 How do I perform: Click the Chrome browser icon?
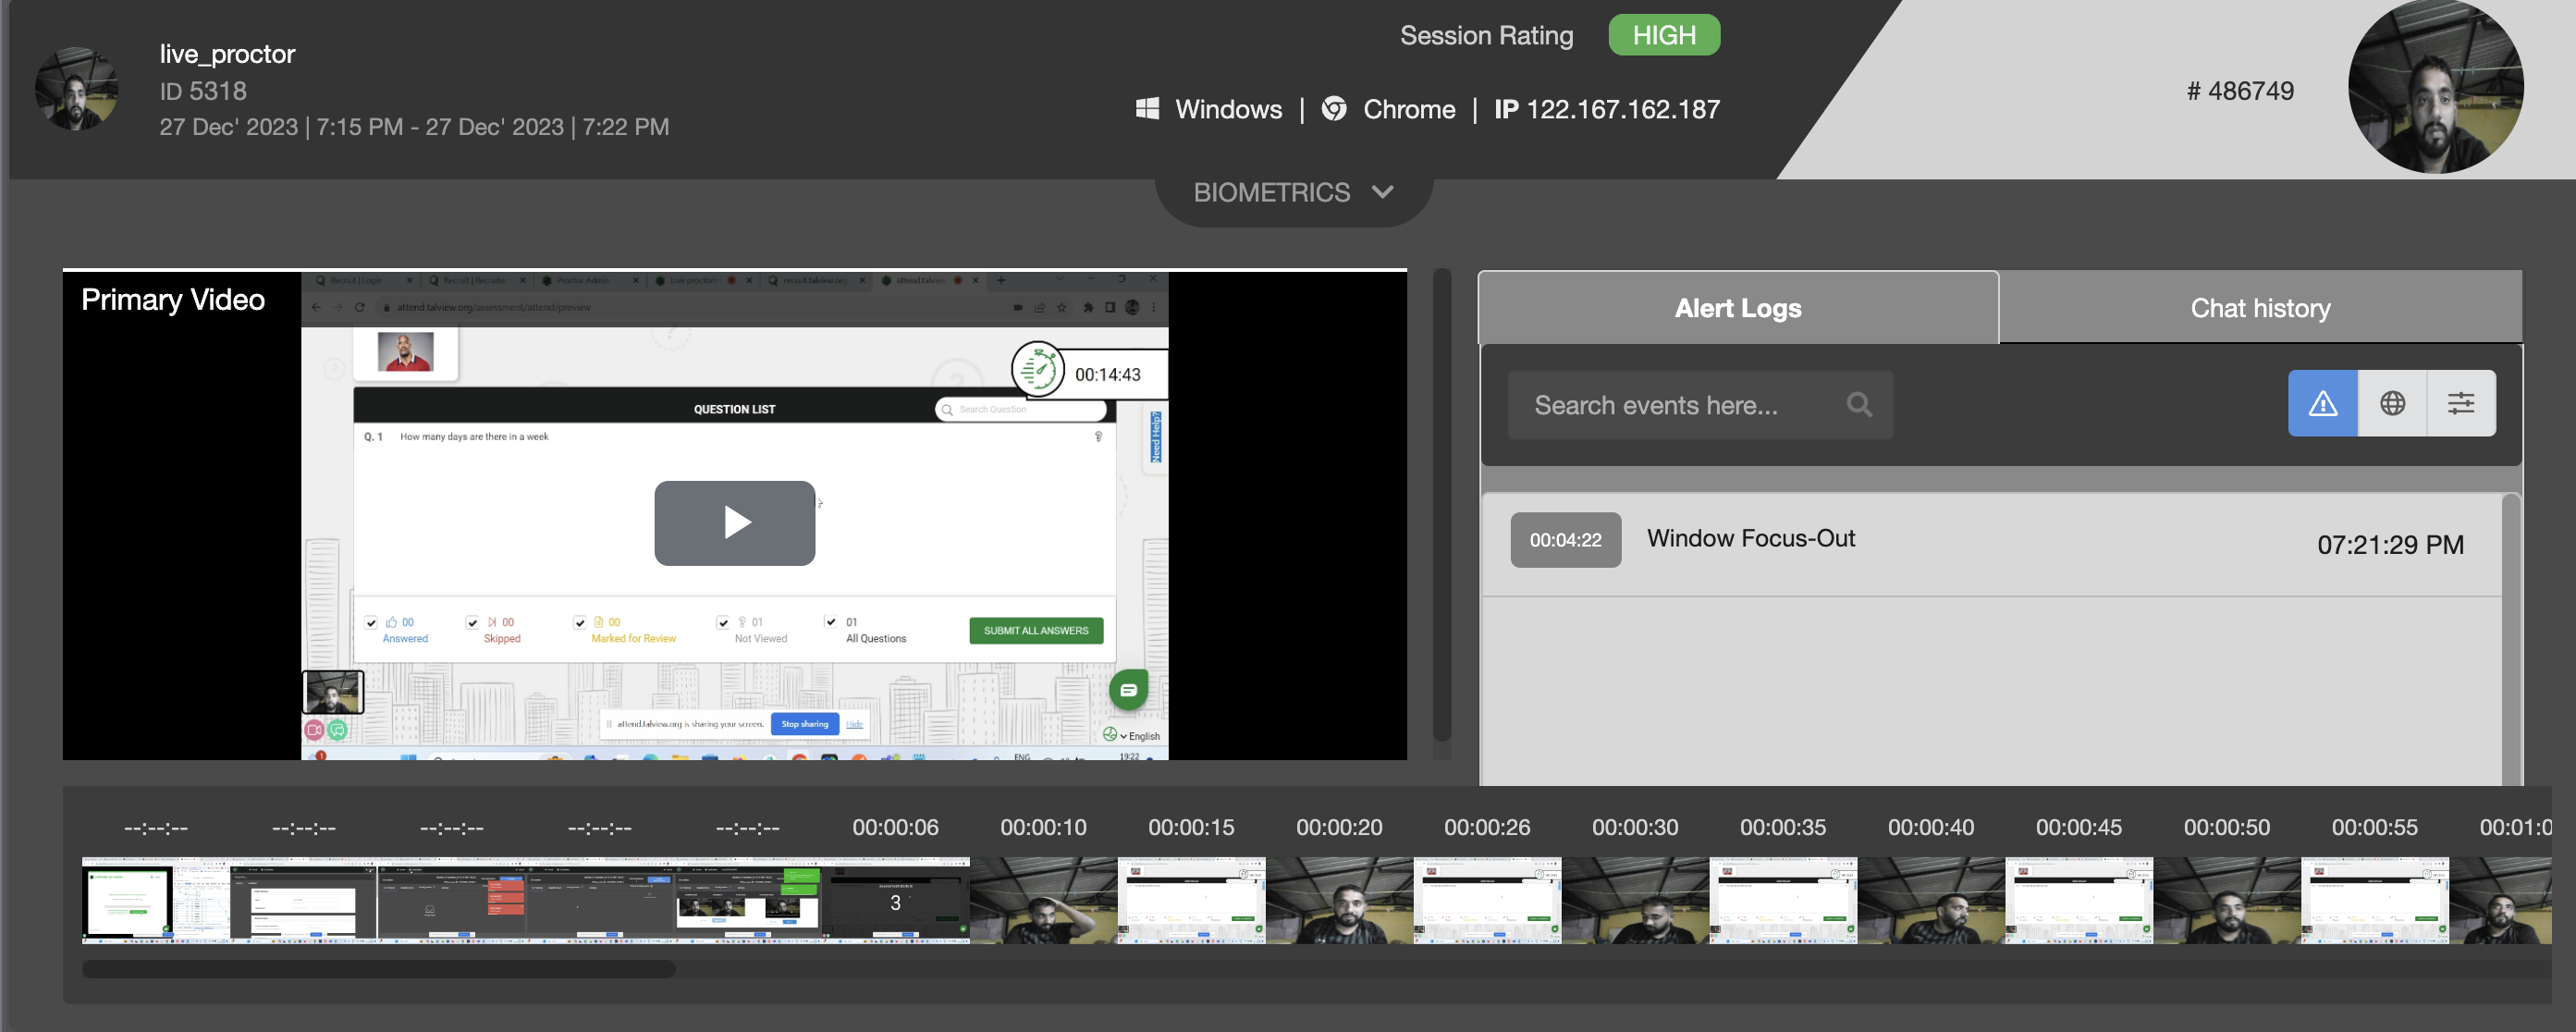point(1334,109)
